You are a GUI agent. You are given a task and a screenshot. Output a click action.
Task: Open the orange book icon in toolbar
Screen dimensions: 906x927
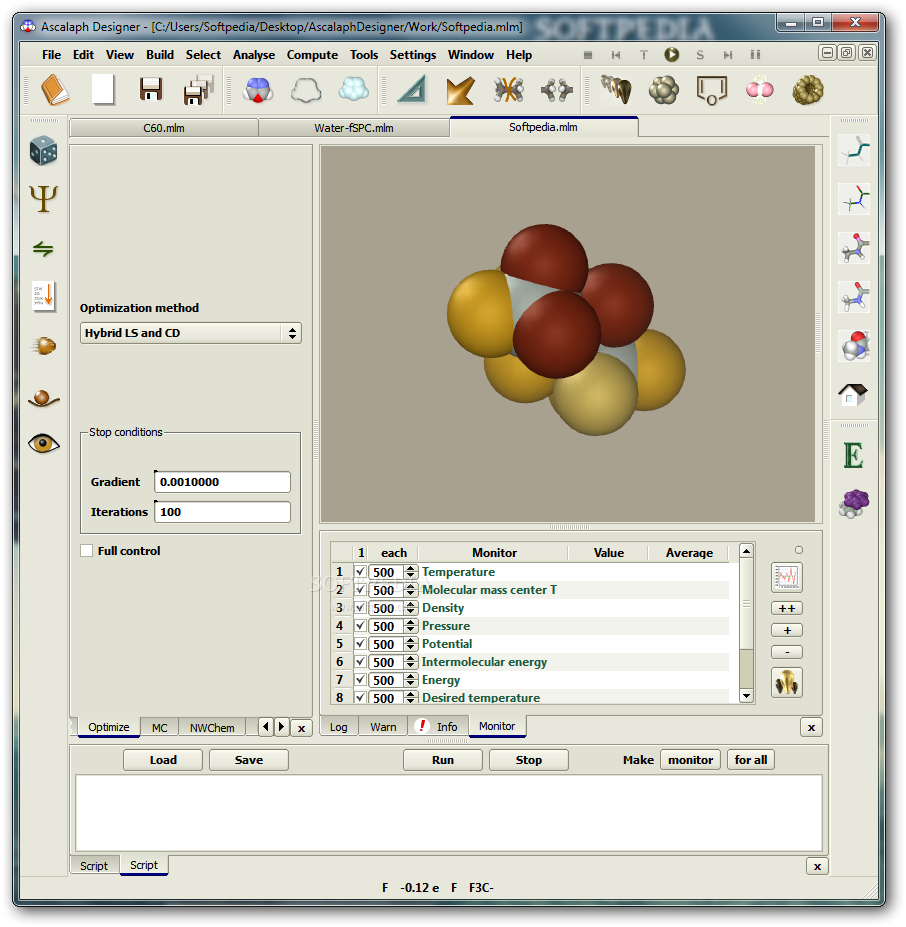click(x=55, y=90)
